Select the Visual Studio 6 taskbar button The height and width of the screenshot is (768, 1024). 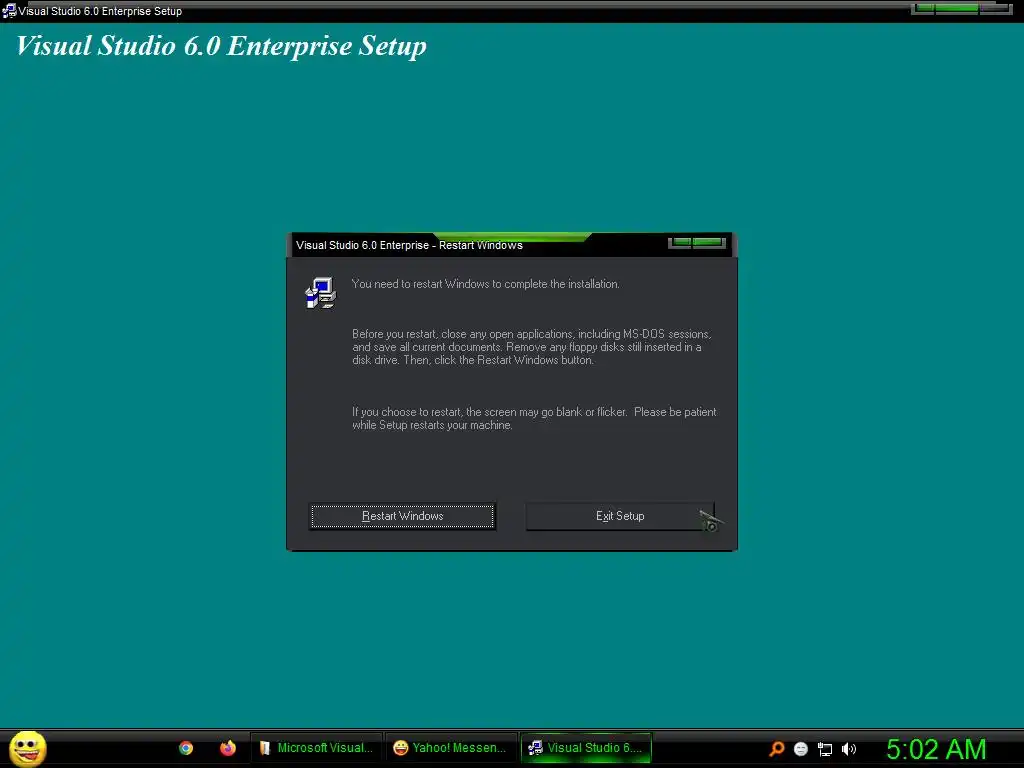coord(586,748)
